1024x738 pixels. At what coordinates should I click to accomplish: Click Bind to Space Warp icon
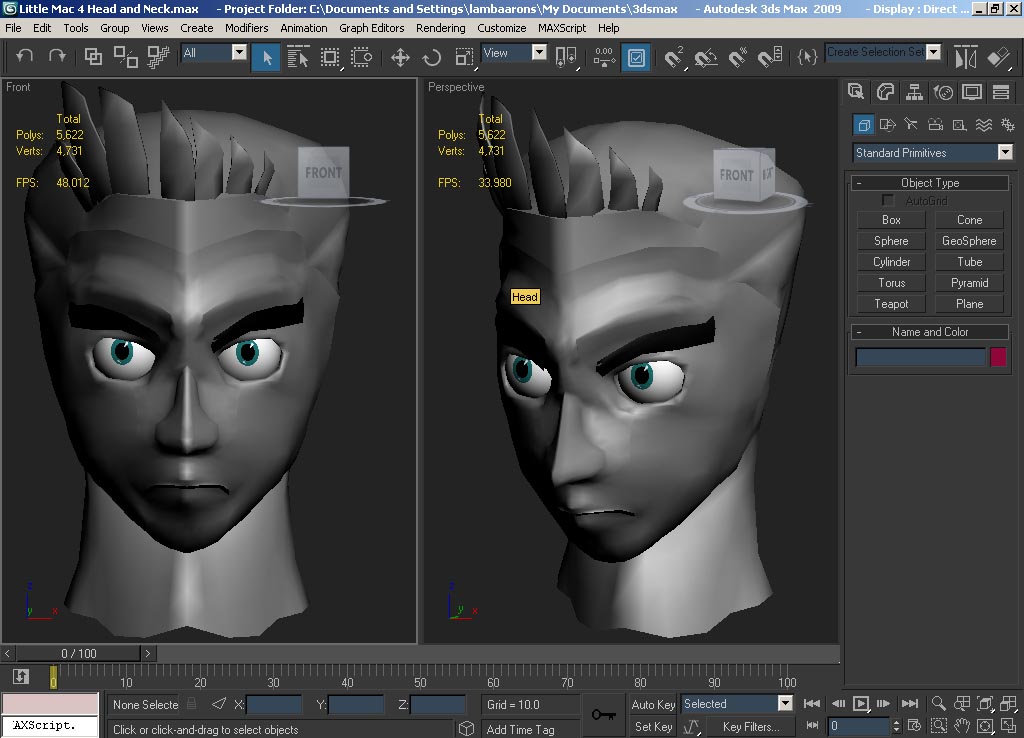pyautogui.click(x=158, y=57)
